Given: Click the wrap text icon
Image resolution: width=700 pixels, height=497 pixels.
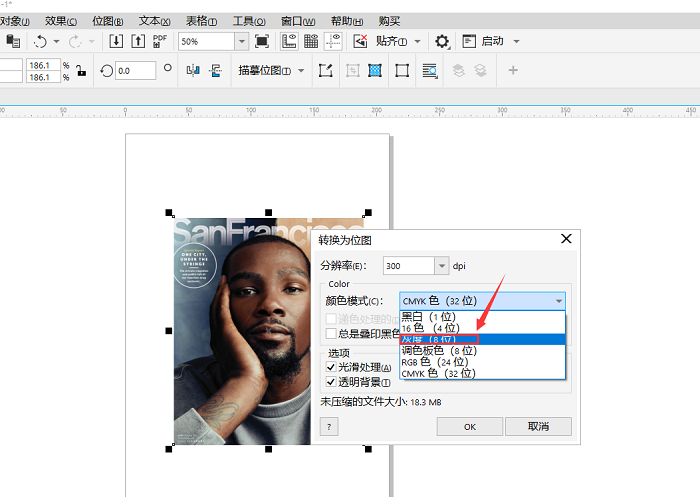Looking at the screenshot, I should click(429, 71).
